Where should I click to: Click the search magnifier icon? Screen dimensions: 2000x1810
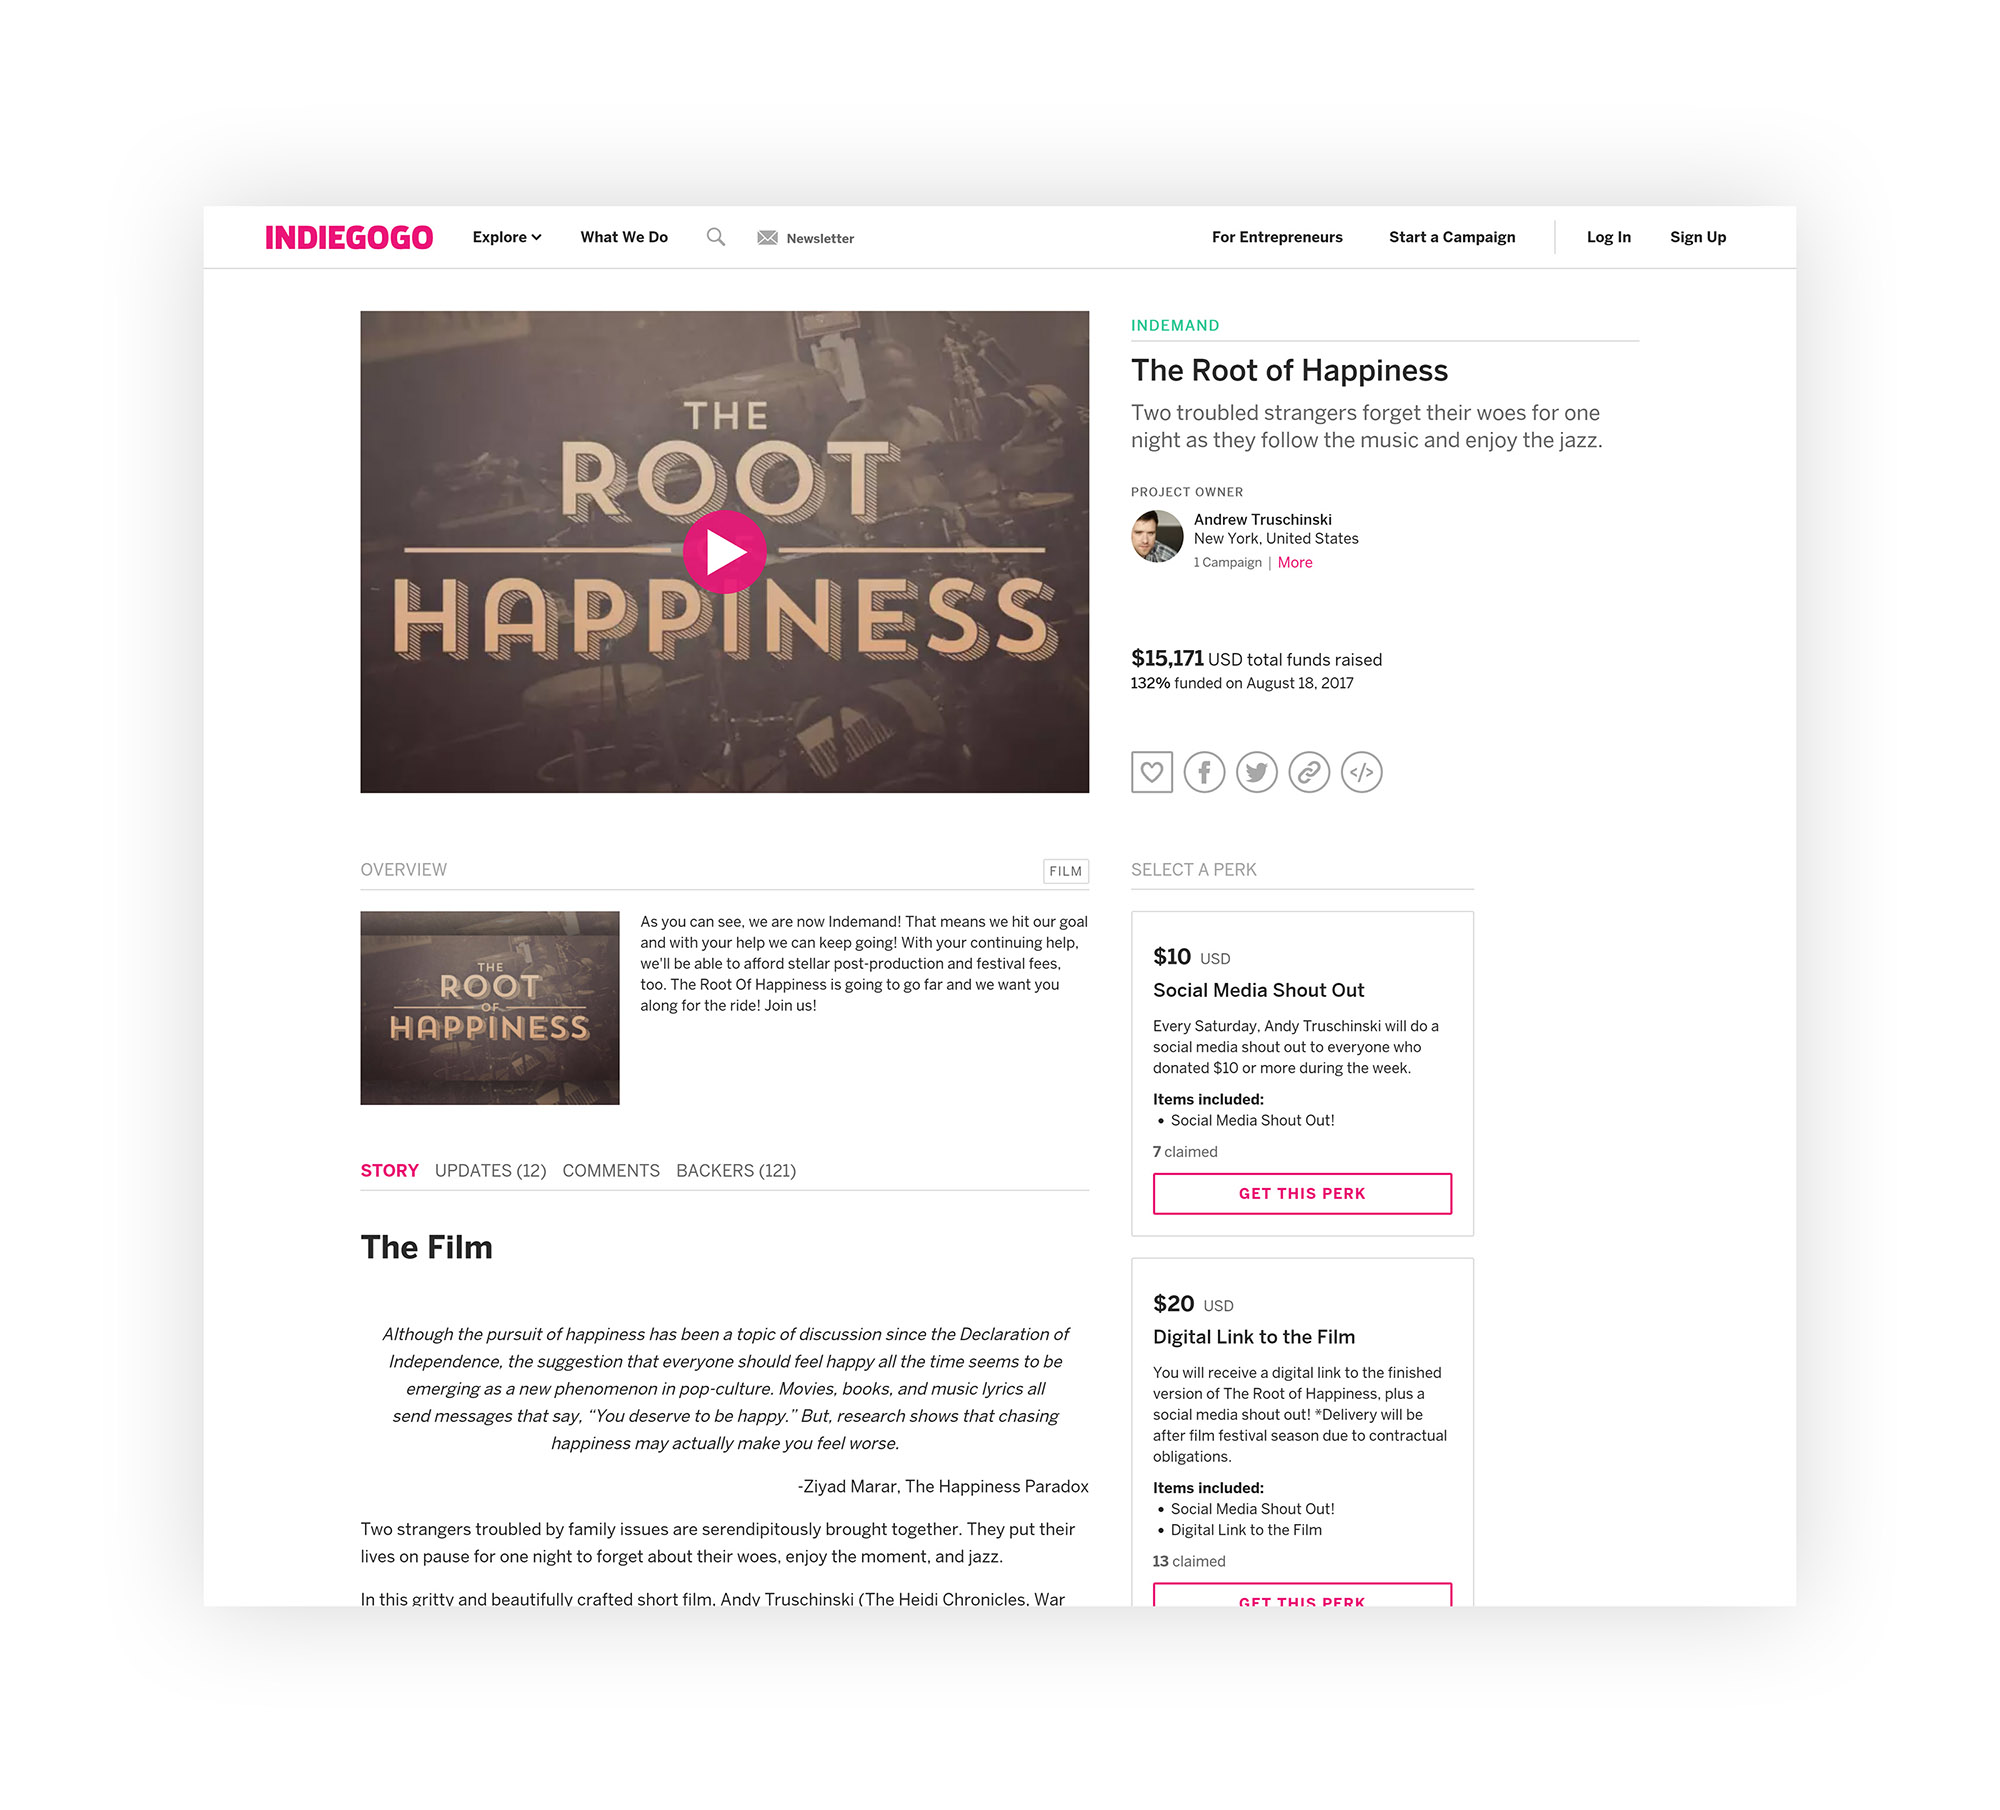716,237
